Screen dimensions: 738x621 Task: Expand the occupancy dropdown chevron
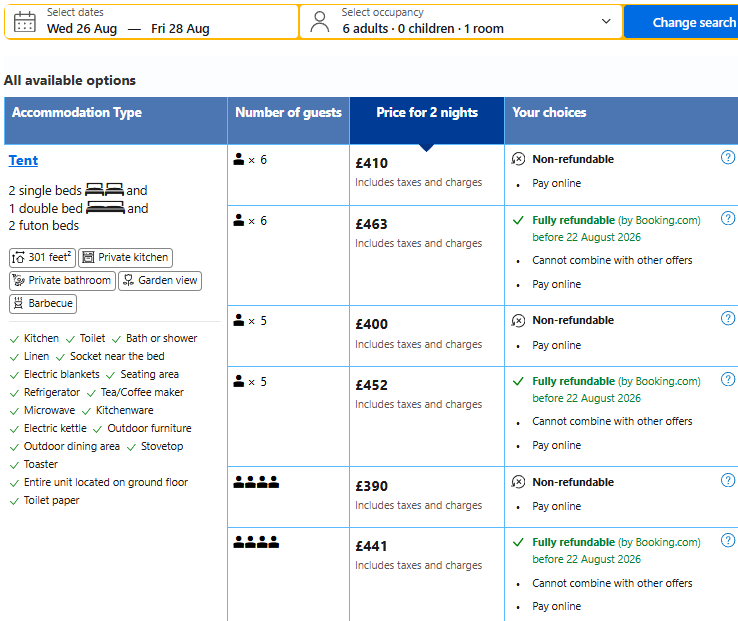pyautogui.click(x=606, y=22)
